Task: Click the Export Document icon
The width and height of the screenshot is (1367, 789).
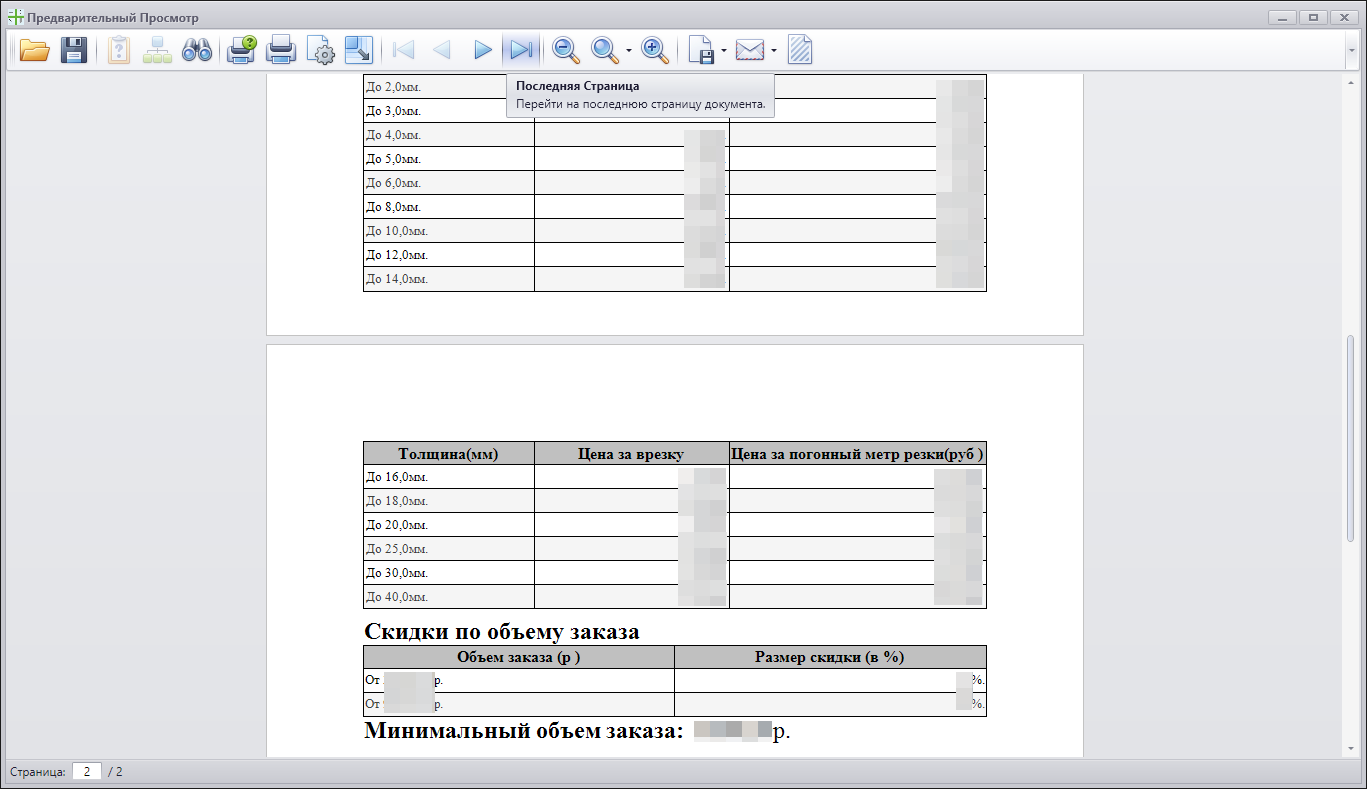Action: pyautogui.click(x=703, y=50)
